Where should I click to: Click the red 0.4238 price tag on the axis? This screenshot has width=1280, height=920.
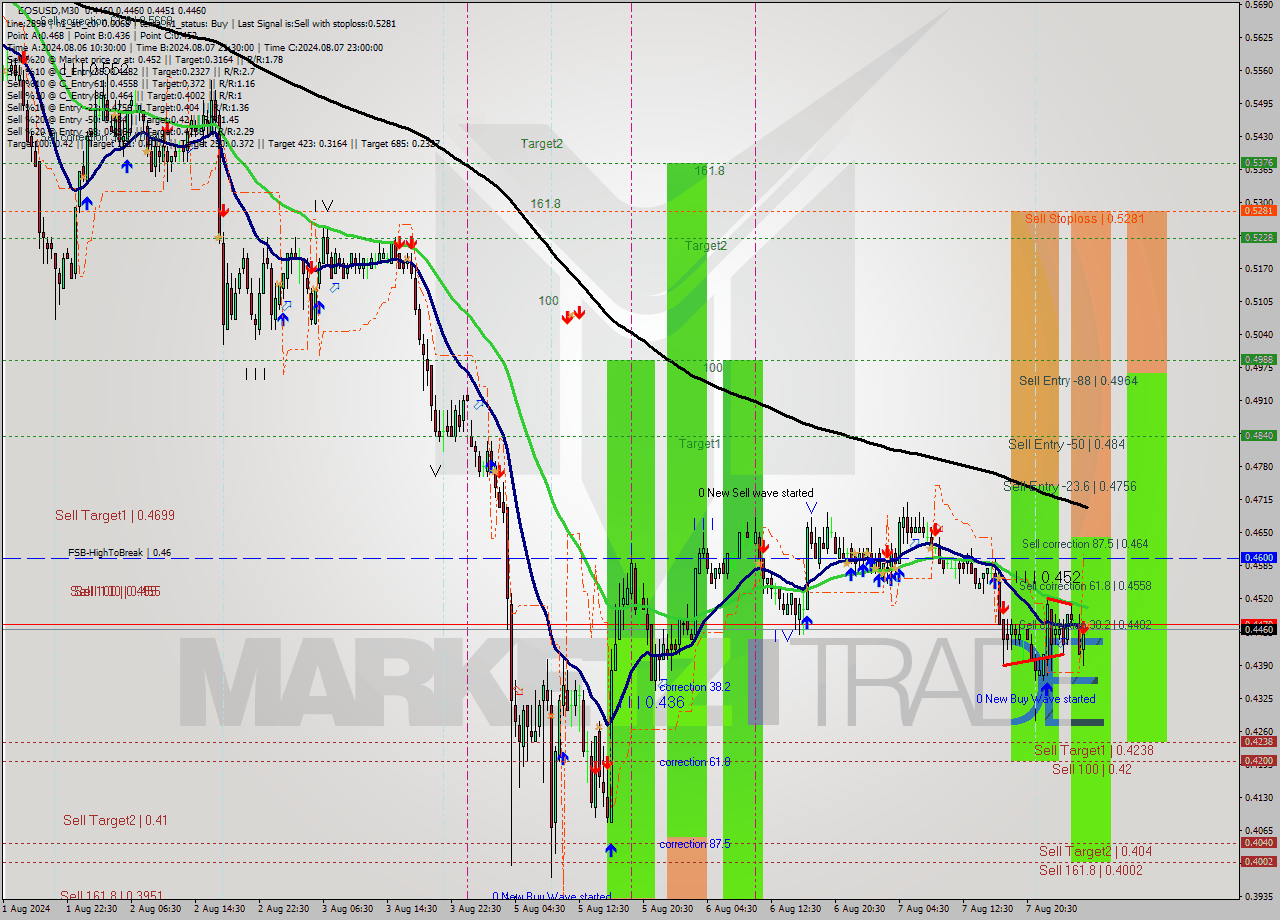[1257, 741]
